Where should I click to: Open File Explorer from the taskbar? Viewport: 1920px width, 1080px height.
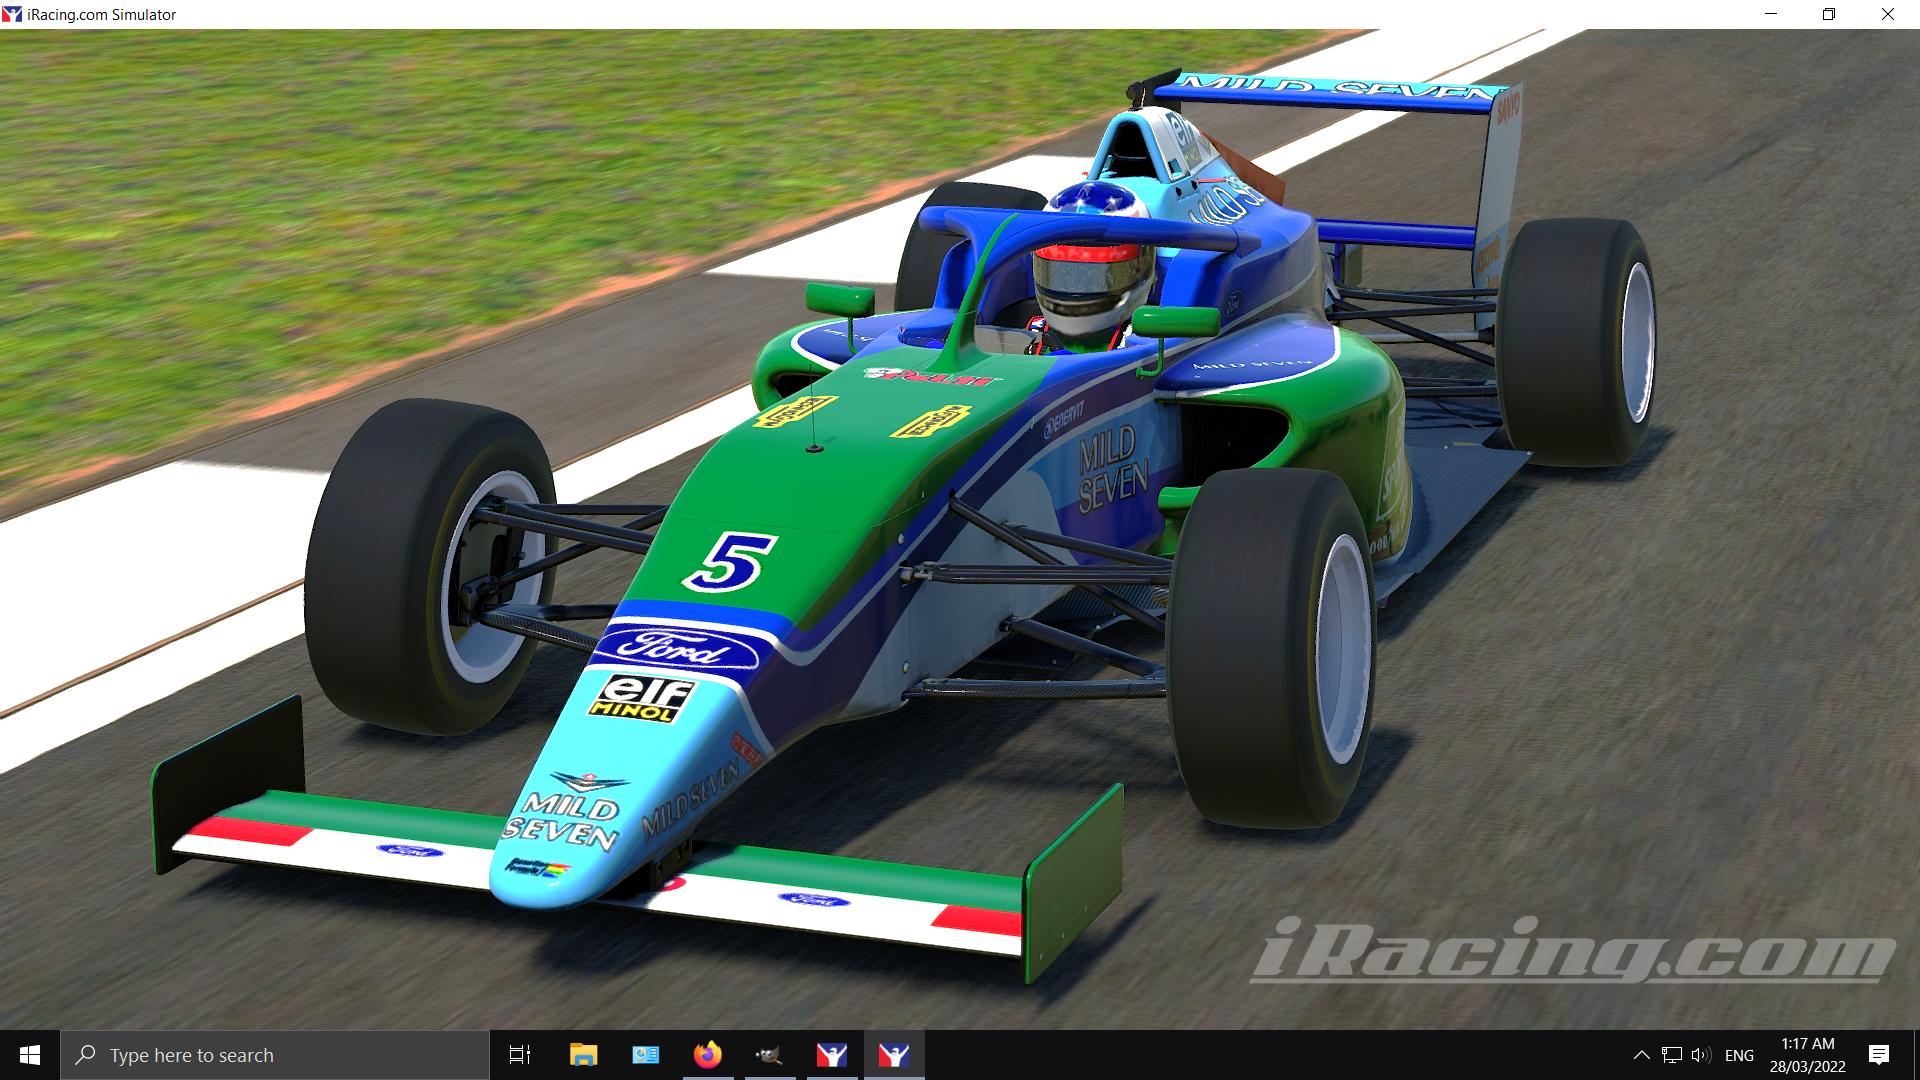[583, 1055]
